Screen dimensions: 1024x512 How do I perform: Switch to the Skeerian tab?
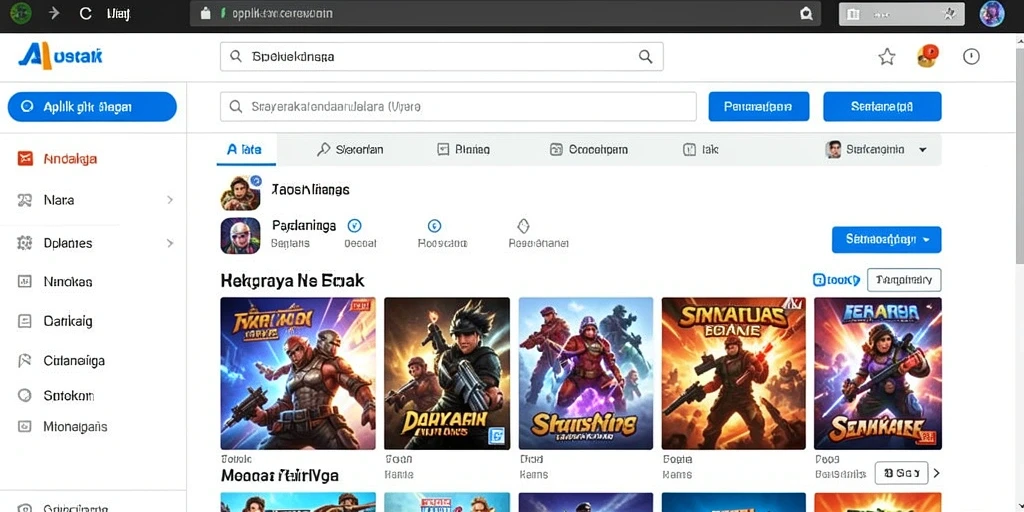click(350, 150)
